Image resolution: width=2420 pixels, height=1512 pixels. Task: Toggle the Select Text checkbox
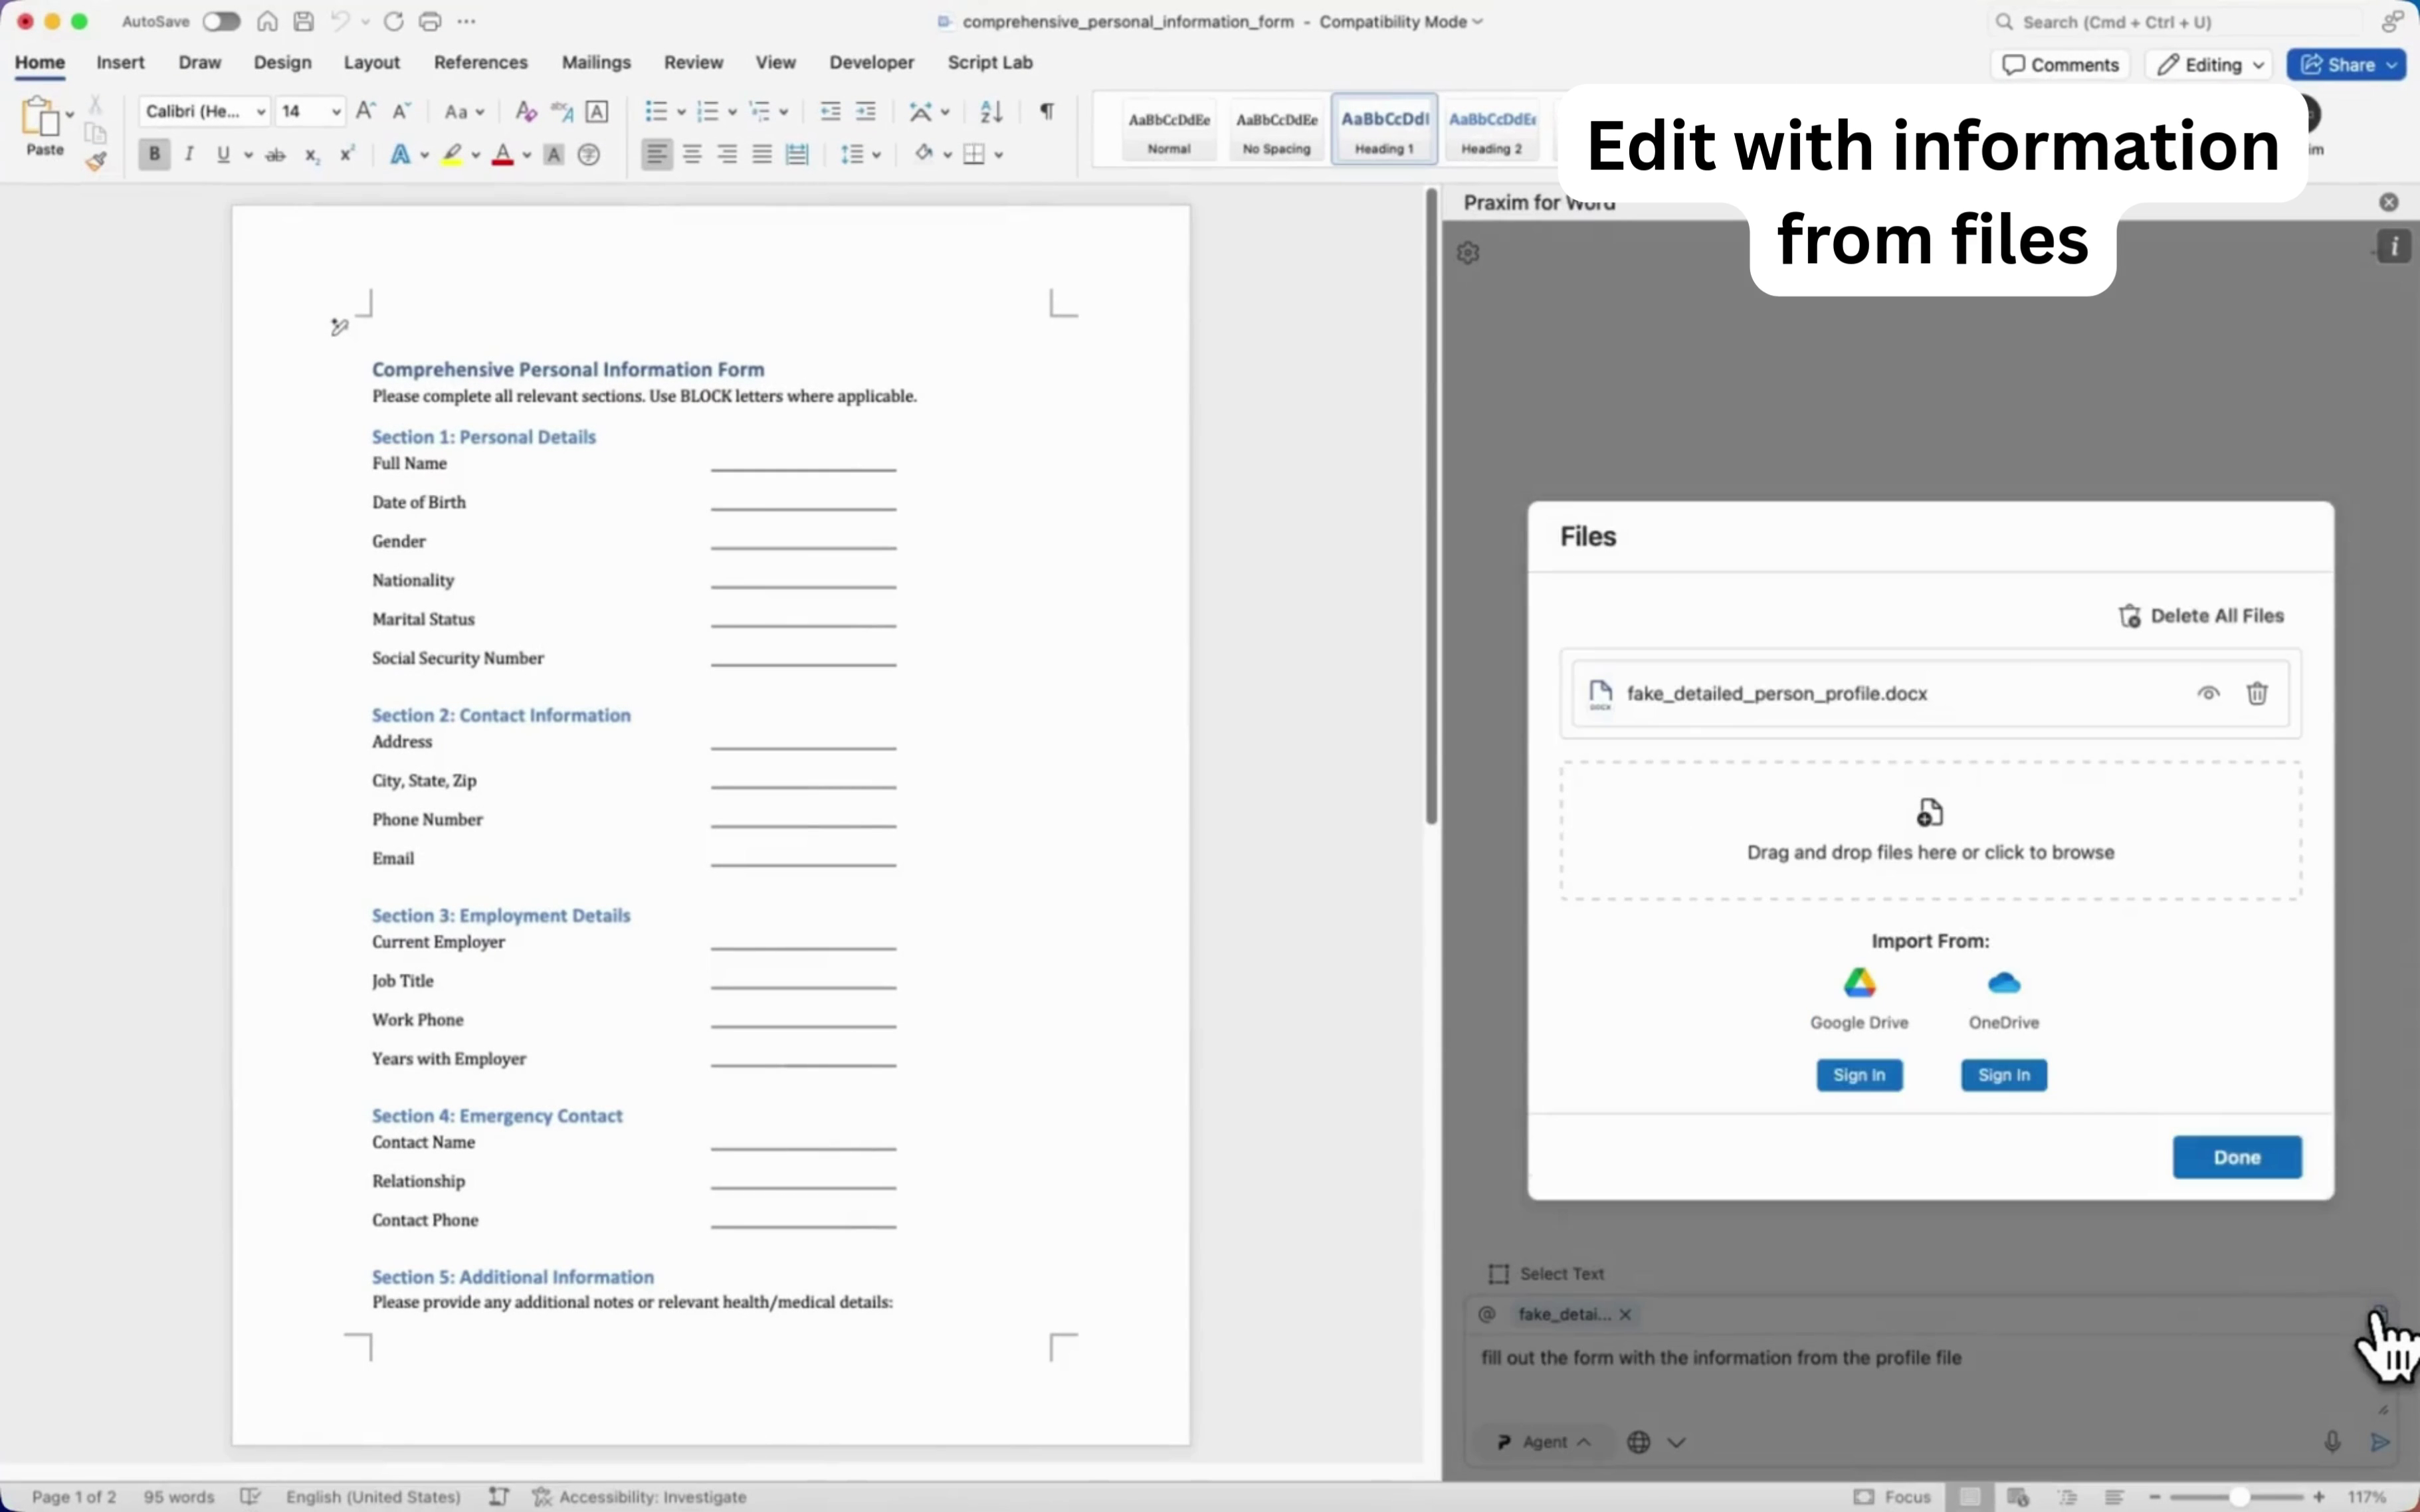[x=1498, y=1273]
